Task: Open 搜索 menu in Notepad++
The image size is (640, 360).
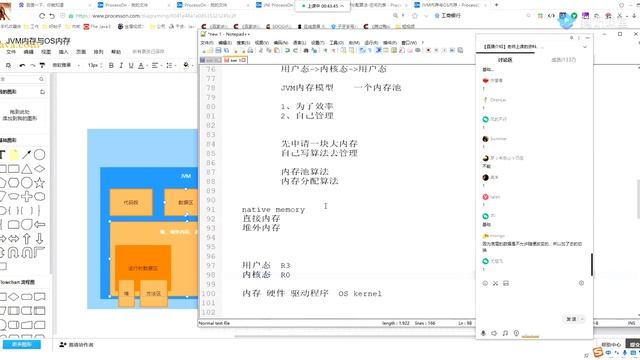Action: 243,42
